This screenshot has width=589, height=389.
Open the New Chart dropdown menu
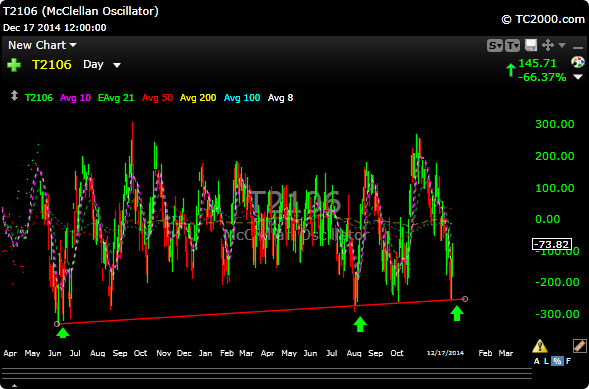(x=42, y=45)
